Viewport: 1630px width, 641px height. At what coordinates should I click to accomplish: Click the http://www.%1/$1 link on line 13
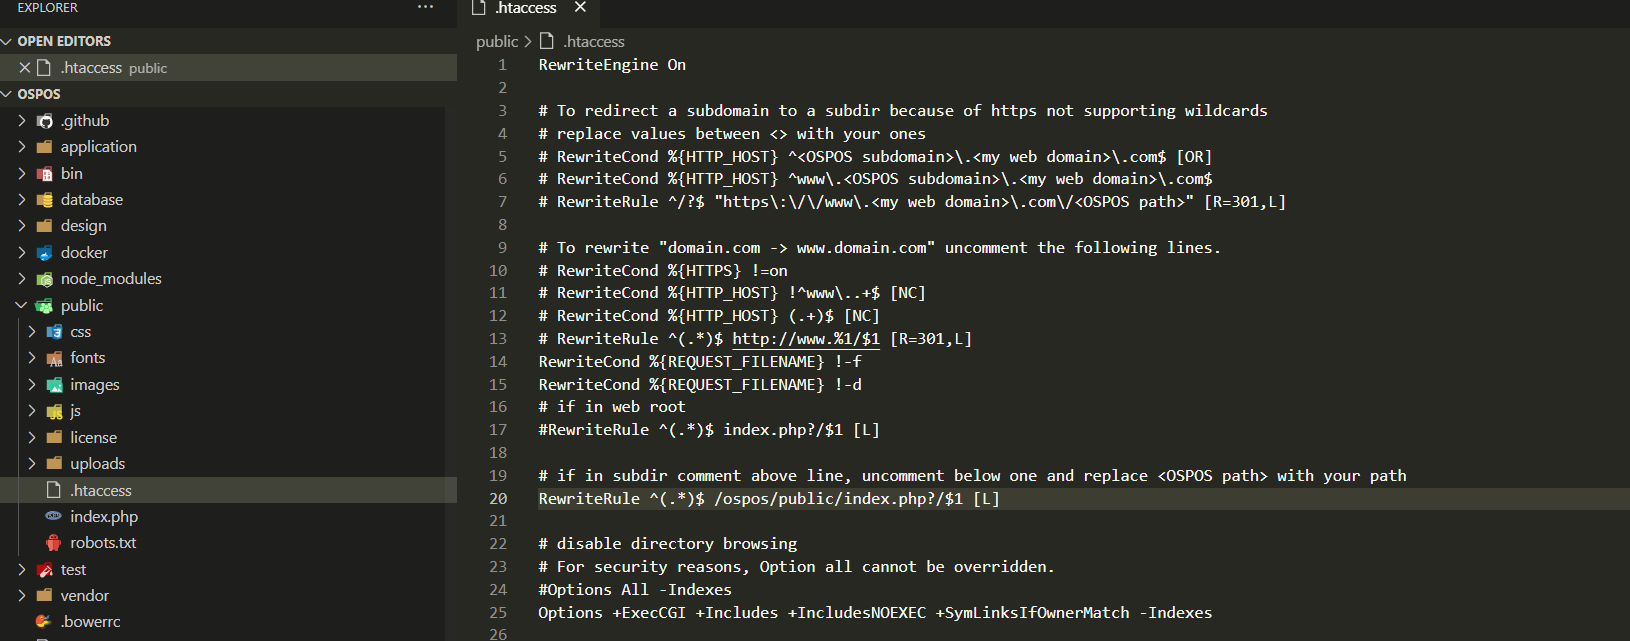coord(806,338)
